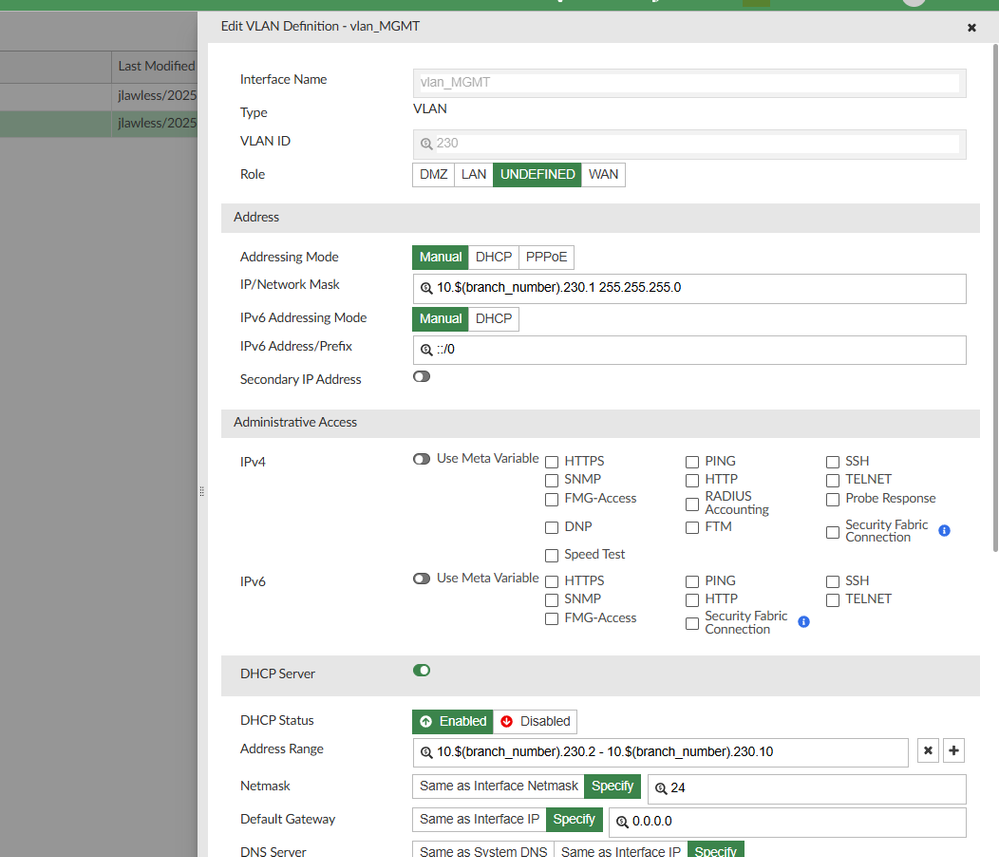
Task: Enable IPv4 SNMP access checkbox
Action: point(552,480)
